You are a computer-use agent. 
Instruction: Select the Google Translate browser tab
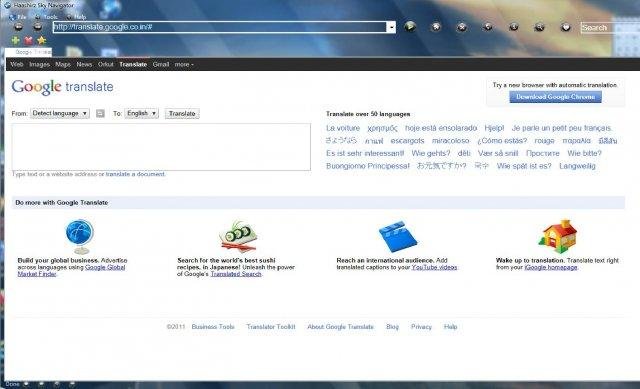(29, 52)
